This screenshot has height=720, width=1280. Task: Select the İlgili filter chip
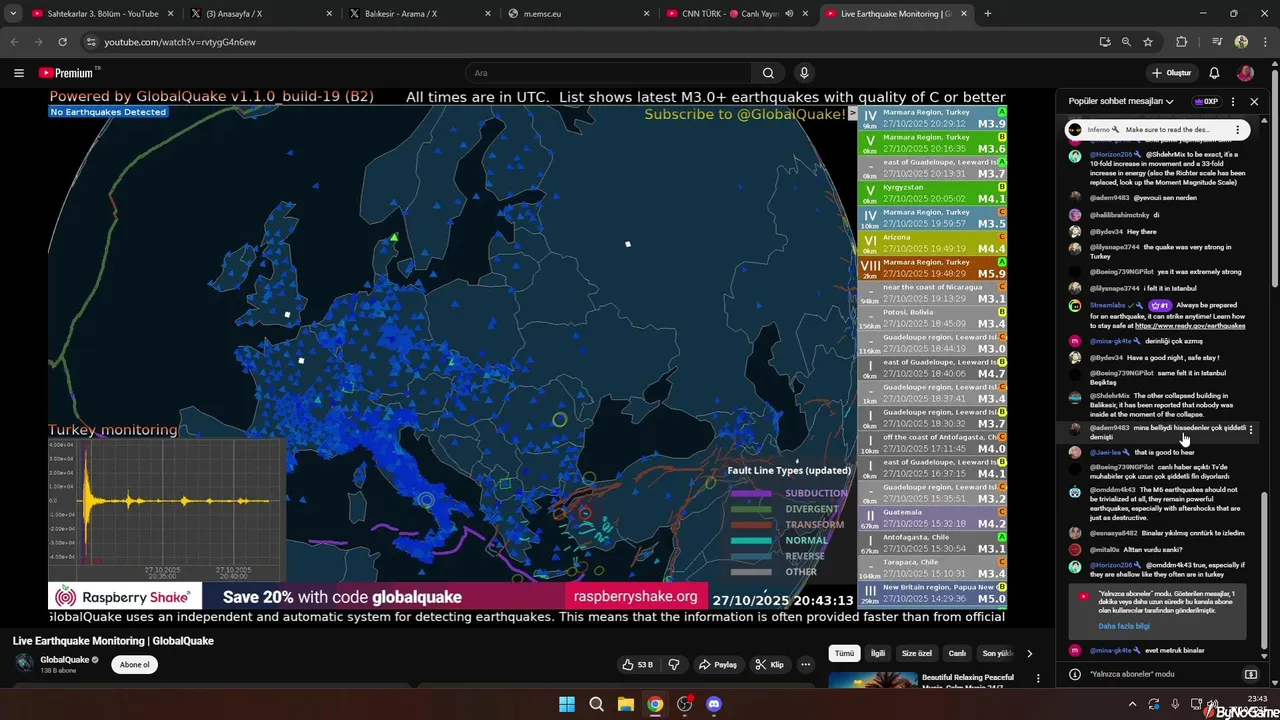[878, 653]
